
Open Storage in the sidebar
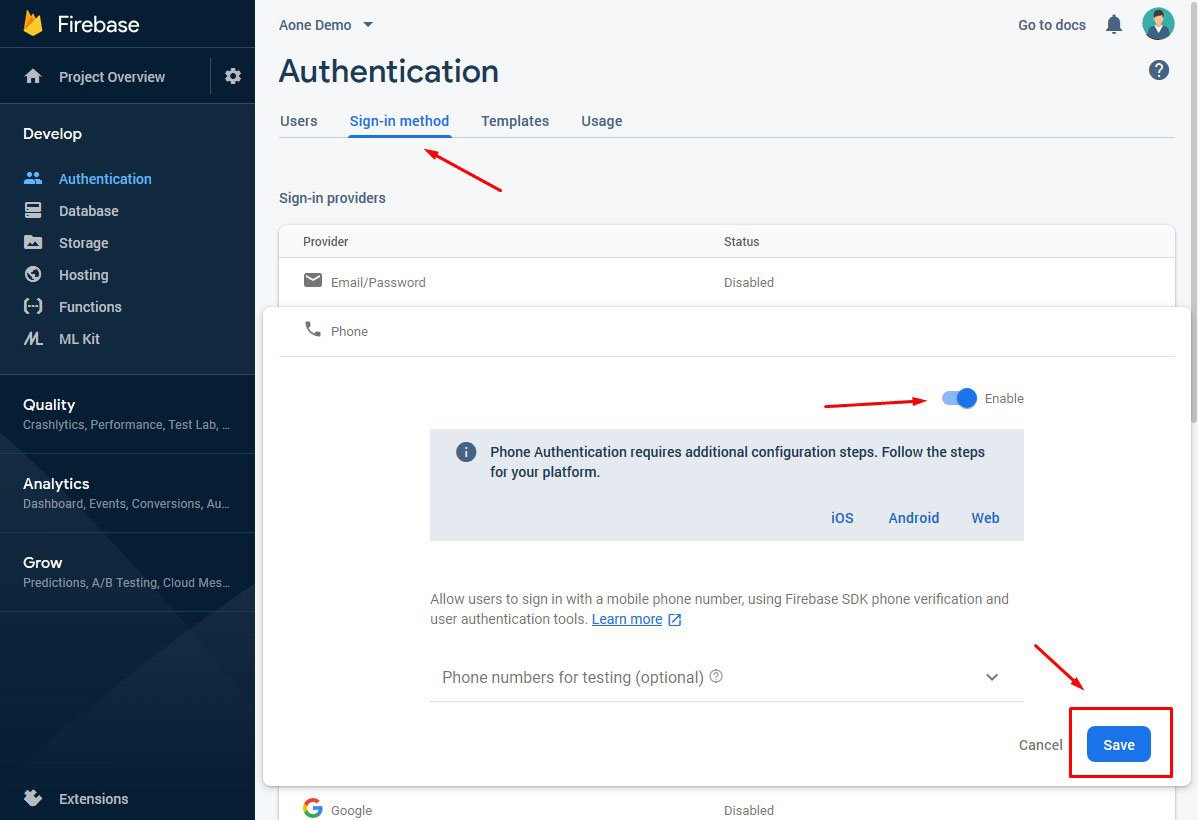coord(83,243)
